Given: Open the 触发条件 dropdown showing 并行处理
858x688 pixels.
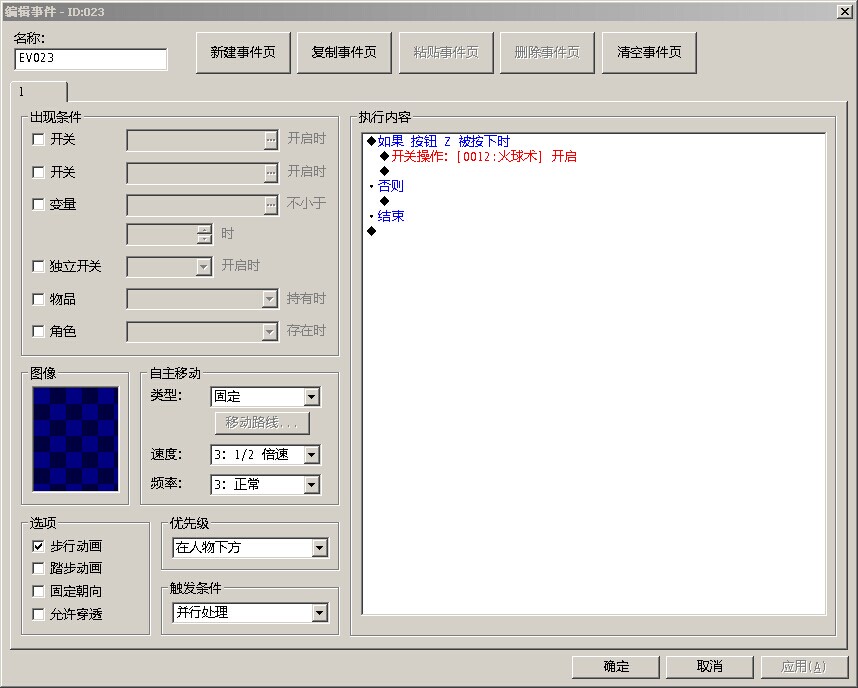Looking at the screenshot, I should click(251, 612).
